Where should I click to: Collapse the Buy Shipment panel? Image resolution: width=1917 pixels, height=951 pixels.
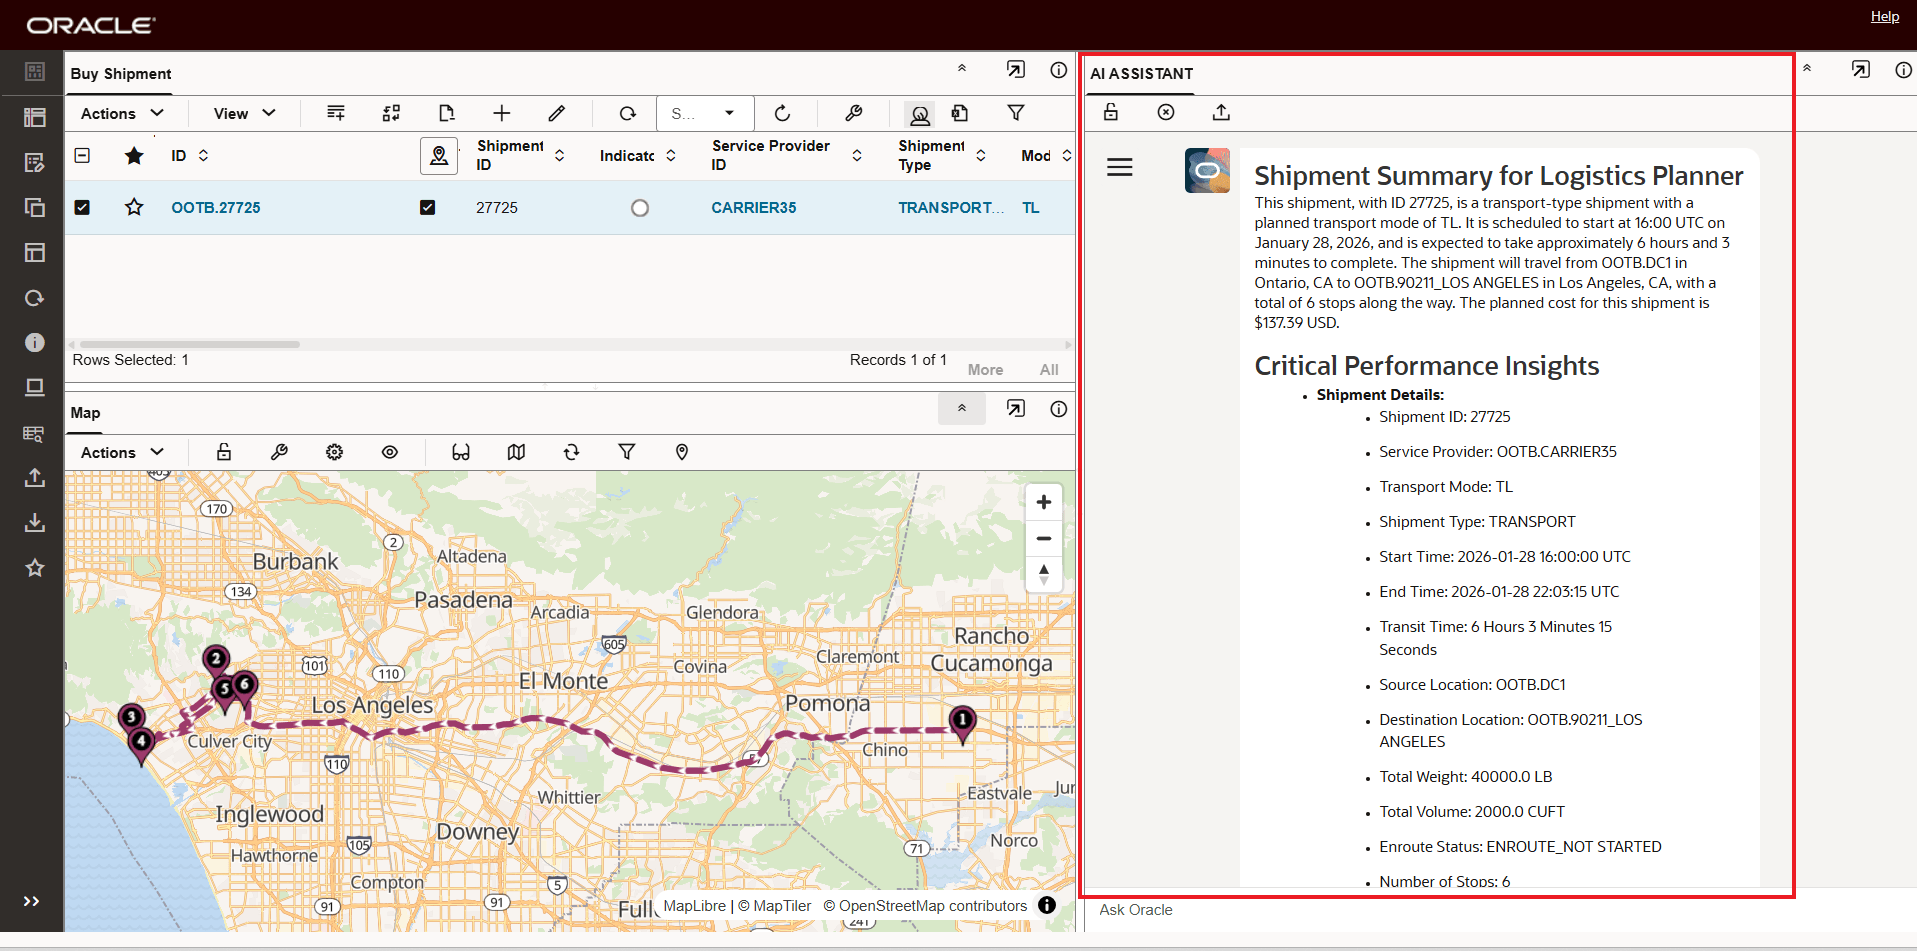962,69
